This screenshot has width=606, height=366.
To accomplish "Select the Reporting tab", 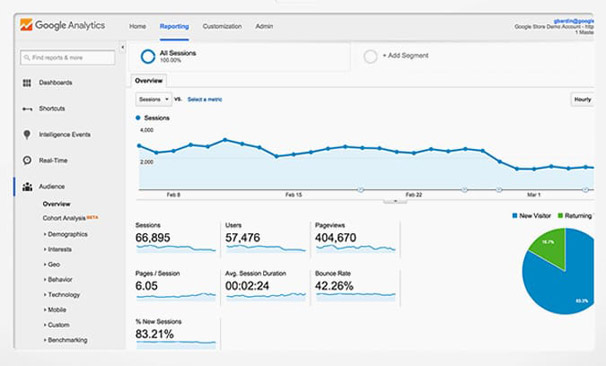I will point(174,26).
